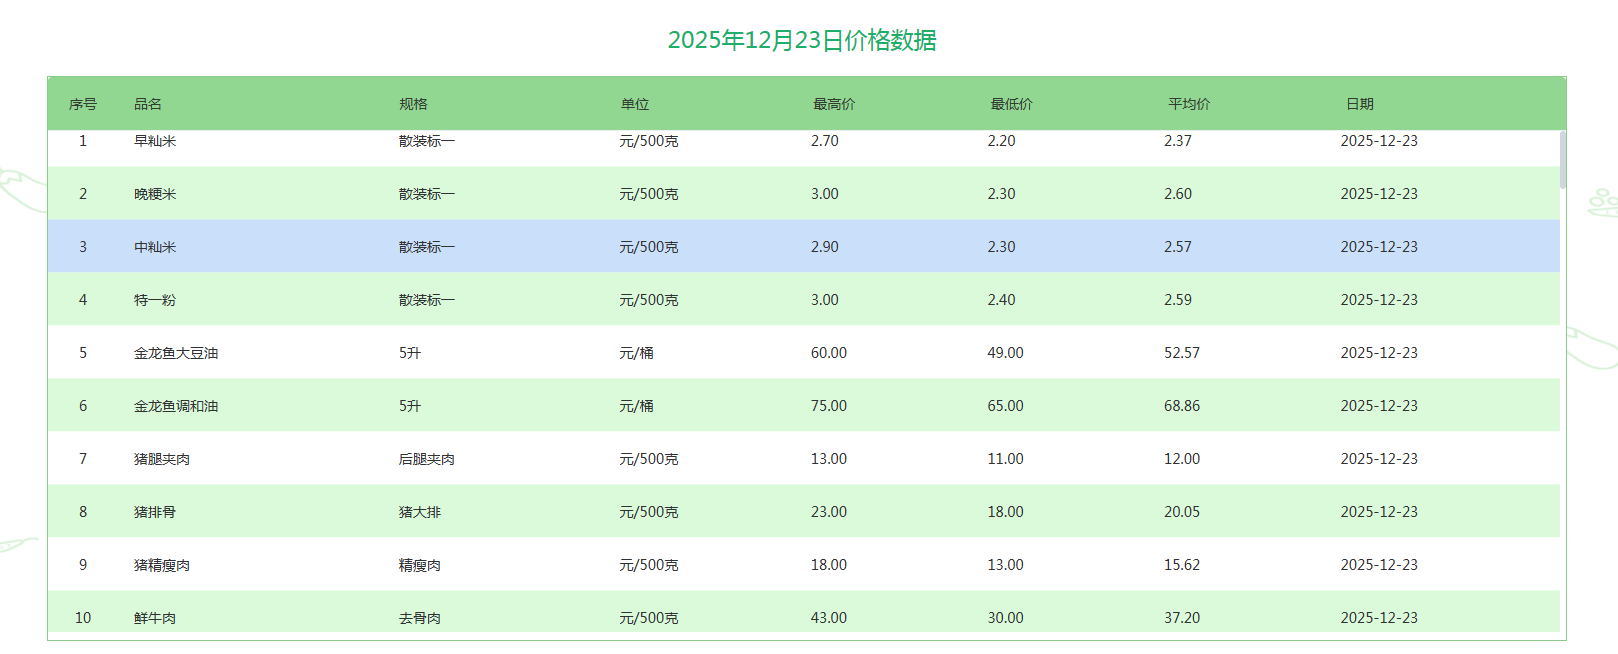Viewport: 1618px width, 654px height.
Task: Select the 猪腿夹肉 row
Action: (x=162, y=459)
